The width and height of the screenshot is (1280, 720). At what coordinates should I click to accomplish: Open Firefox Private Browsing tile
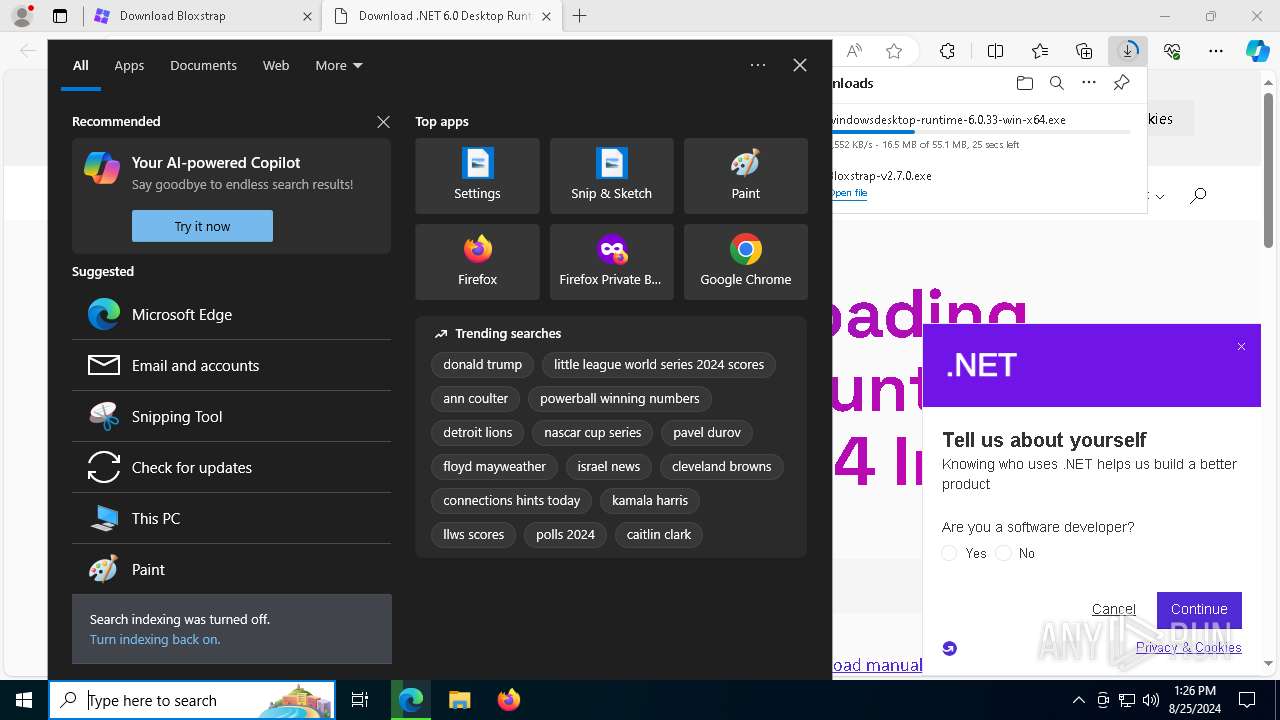pos(611,262)
